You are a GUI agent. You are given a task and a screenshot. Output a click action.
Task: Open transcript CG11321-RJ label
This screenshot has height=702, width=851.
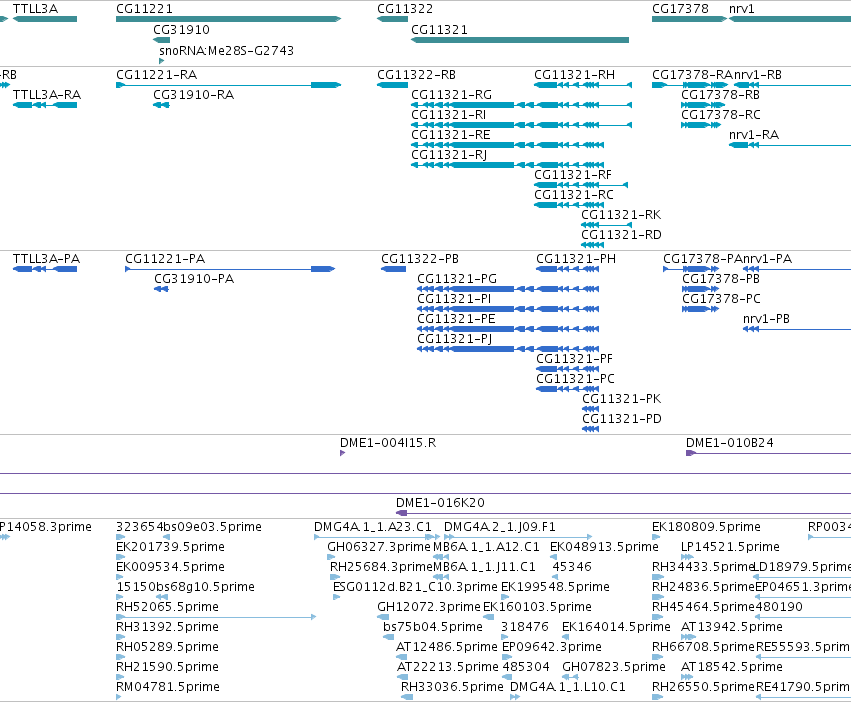[449, 155]
